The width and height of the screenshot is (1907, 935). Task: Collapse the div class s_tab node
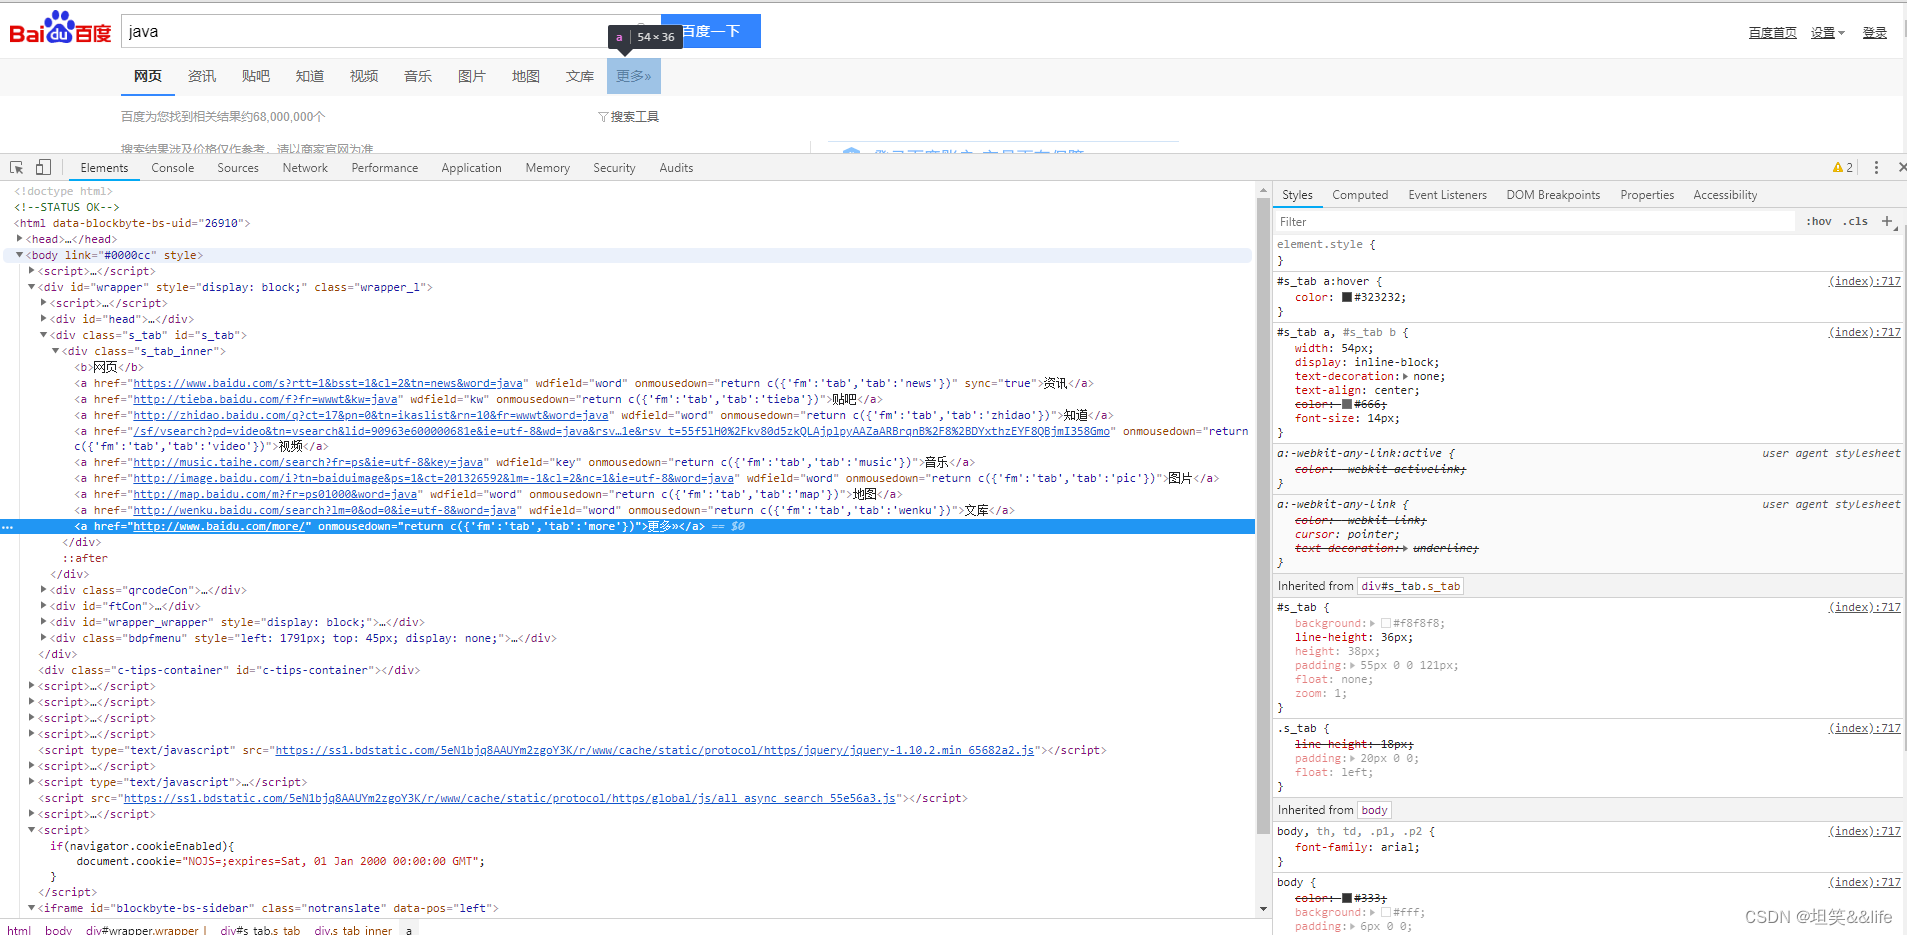point(44,335)
